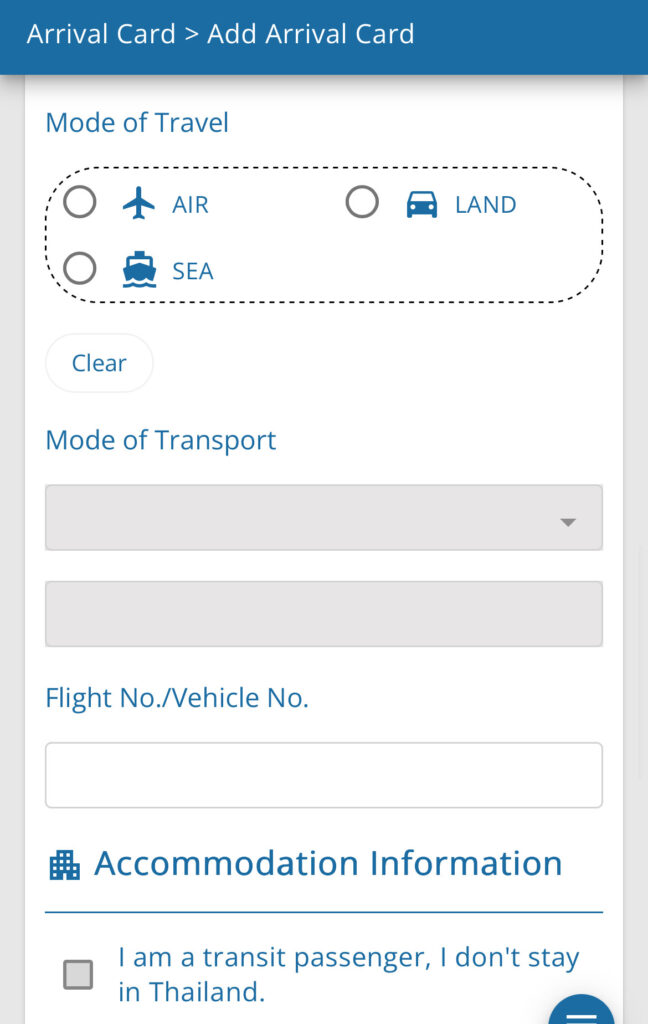Viewport: 648px width, 1024px height.
Task: Click the transit passenger statement text
Action: pos(349,974)
